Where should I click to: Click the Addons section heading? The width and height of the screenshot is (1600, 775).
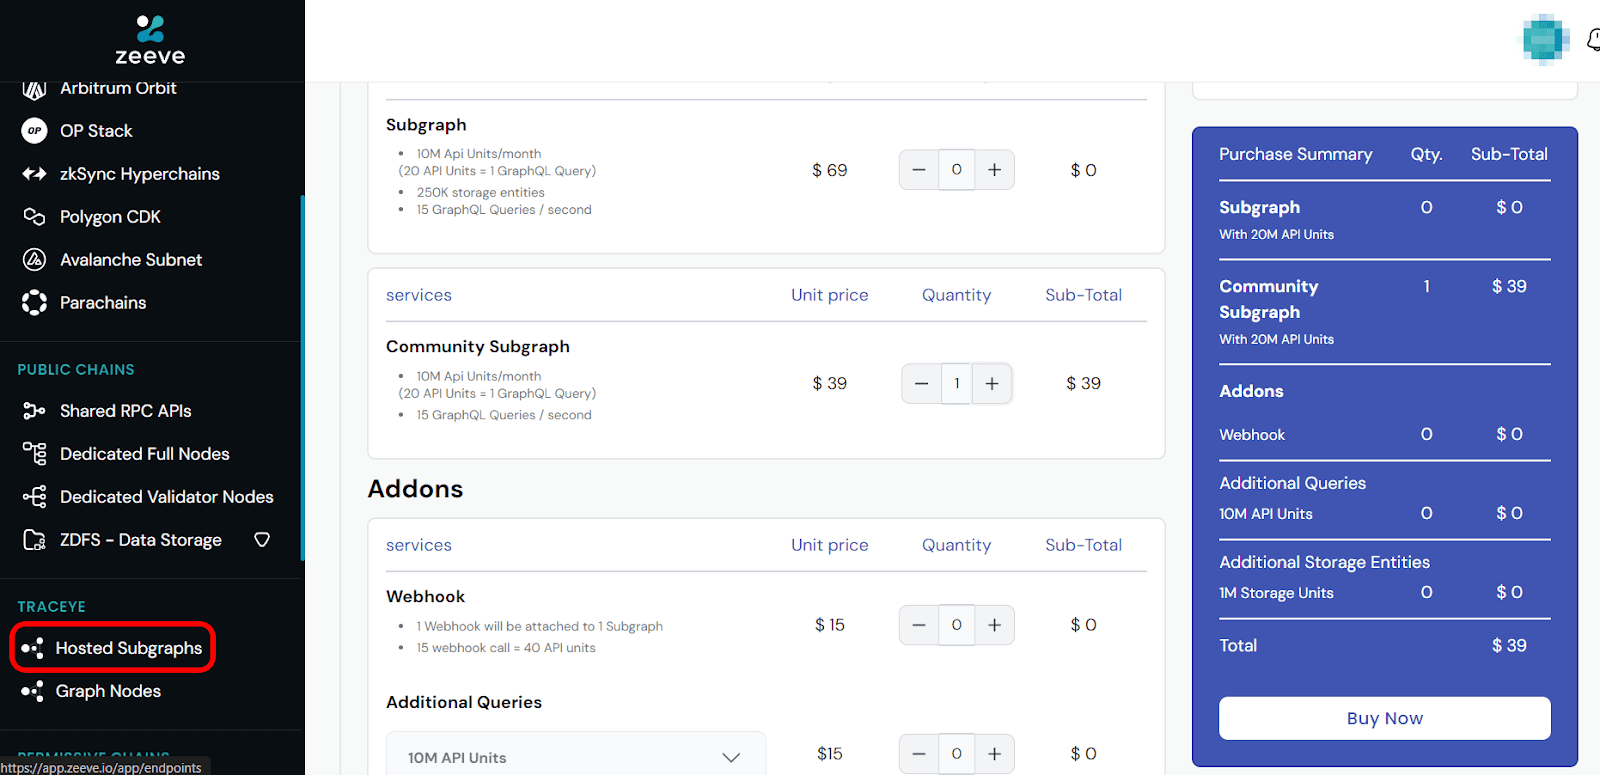pyautogui.click(x=415, y=489)
